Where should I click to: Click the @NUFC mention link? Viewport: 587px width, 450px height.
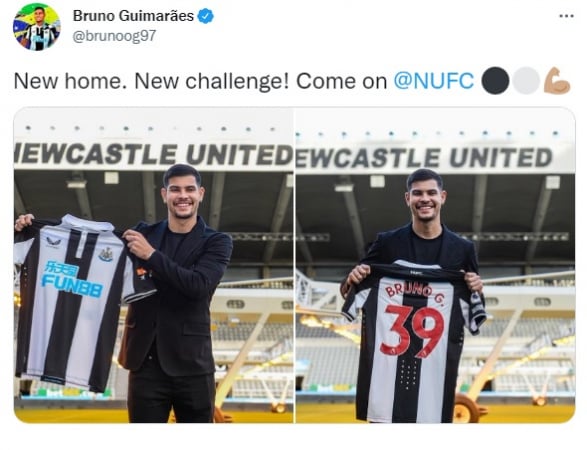coord(434,80)
